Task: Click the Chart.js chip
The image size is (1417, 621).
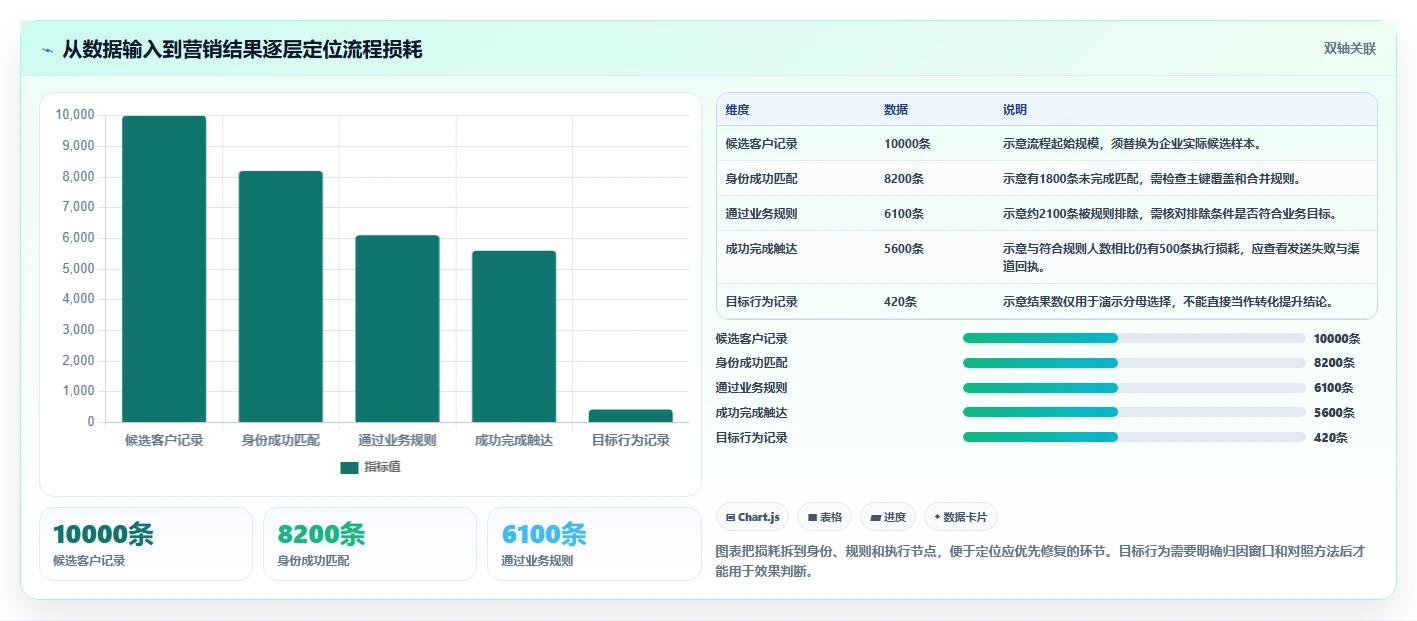Action: [752, 517]
